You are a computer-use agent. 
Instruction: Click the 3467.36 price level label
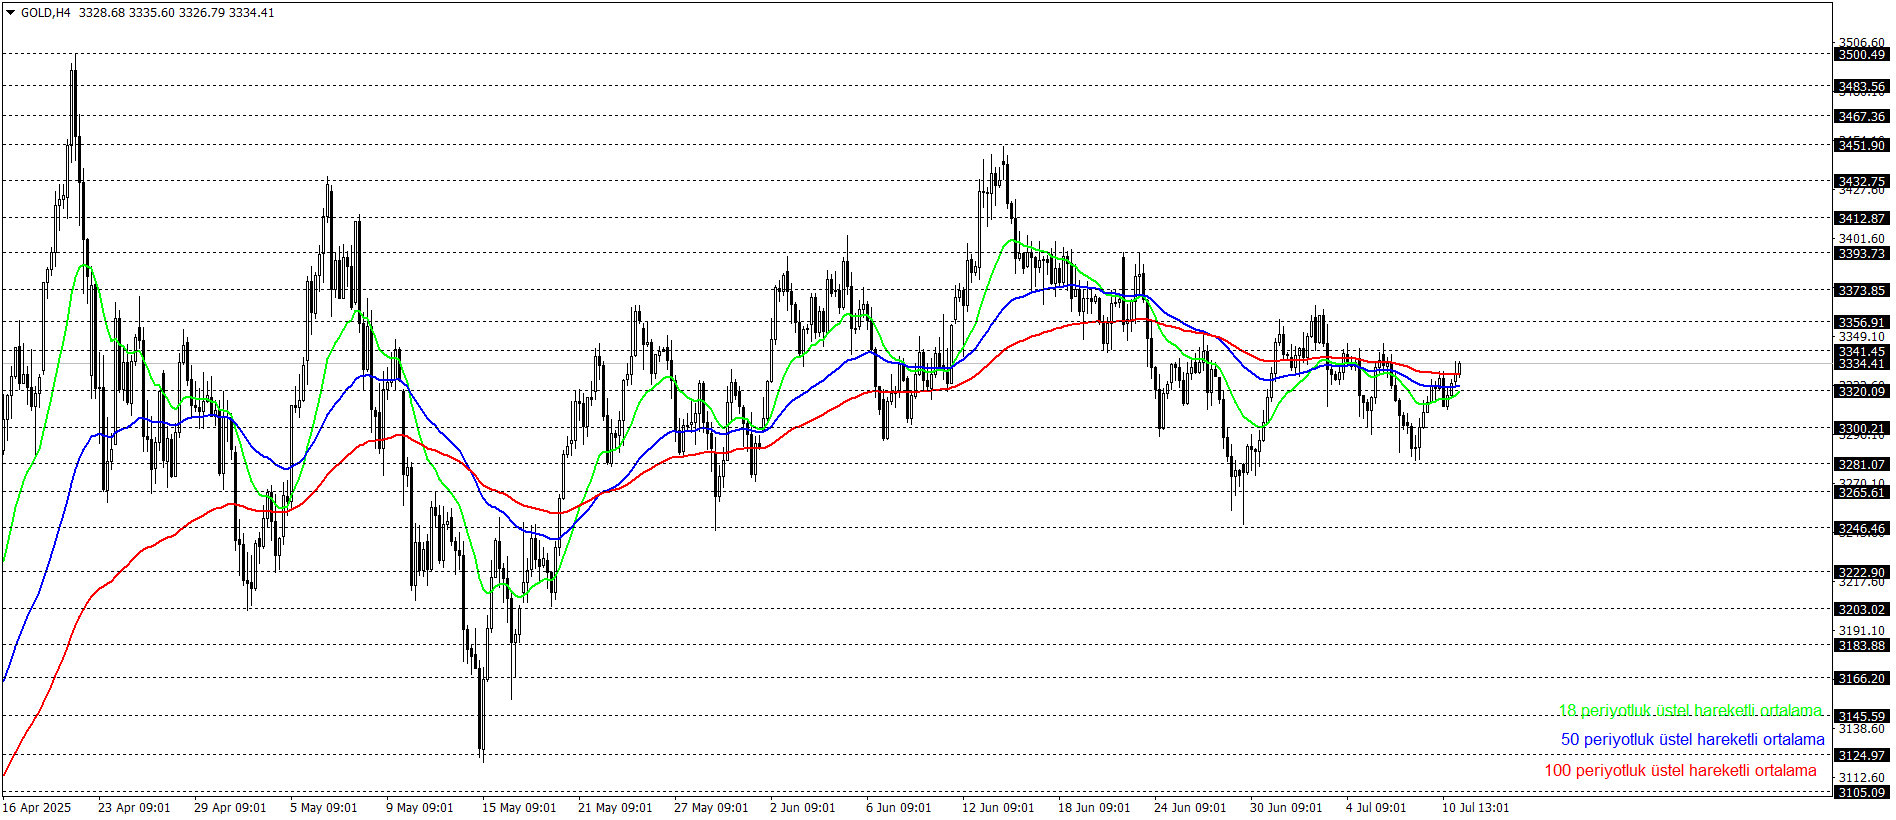click(1862, 117)
